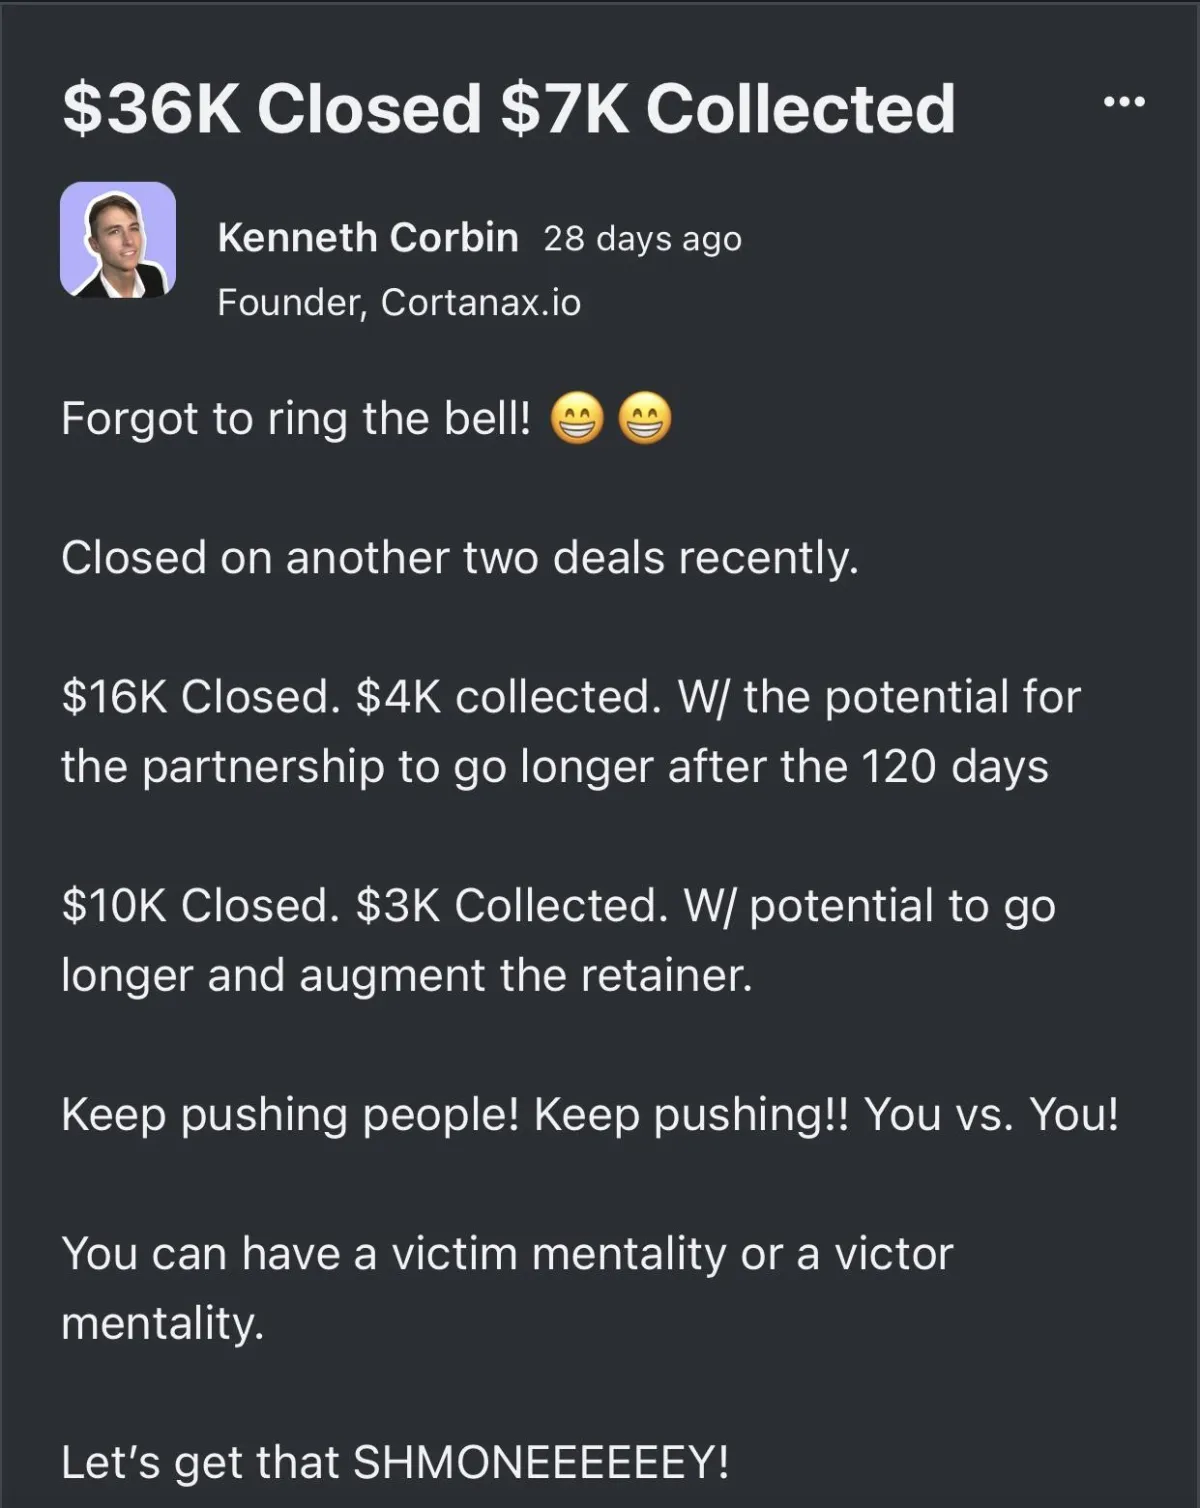Click the first grinning emoji
1200x1508 pixels.
577,419
